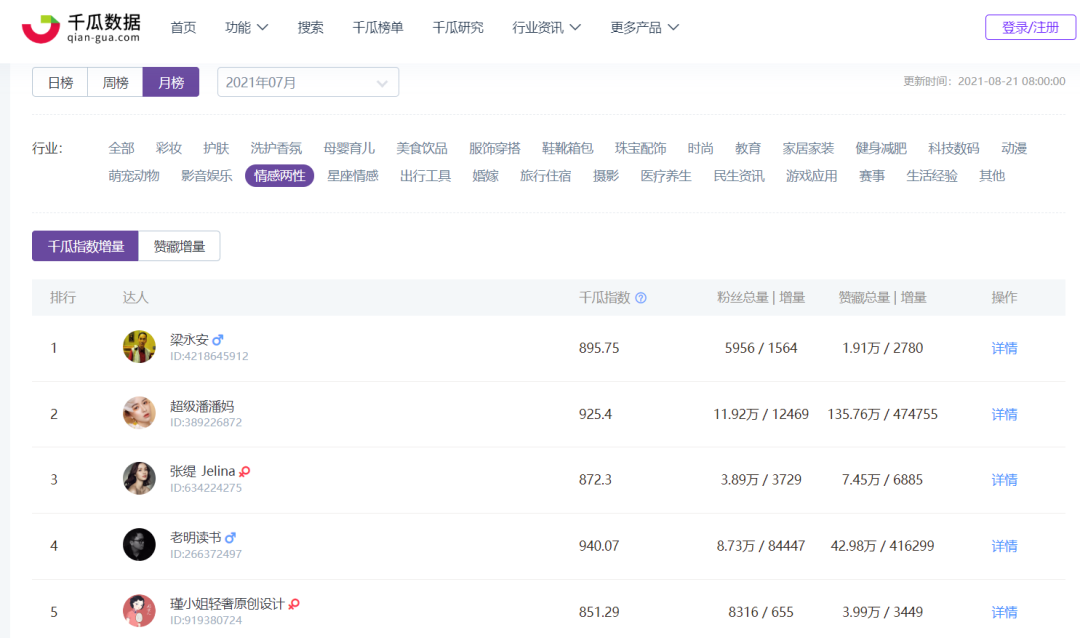Switch ranking to 周榜

(x=115, y=82)
